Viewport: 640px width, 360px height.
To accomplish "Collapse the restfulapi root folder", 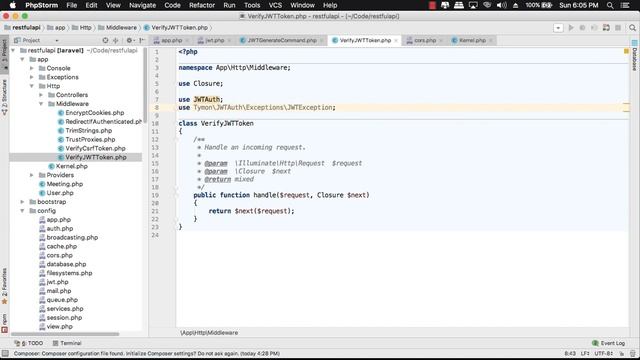I will (x=13, y=51).
